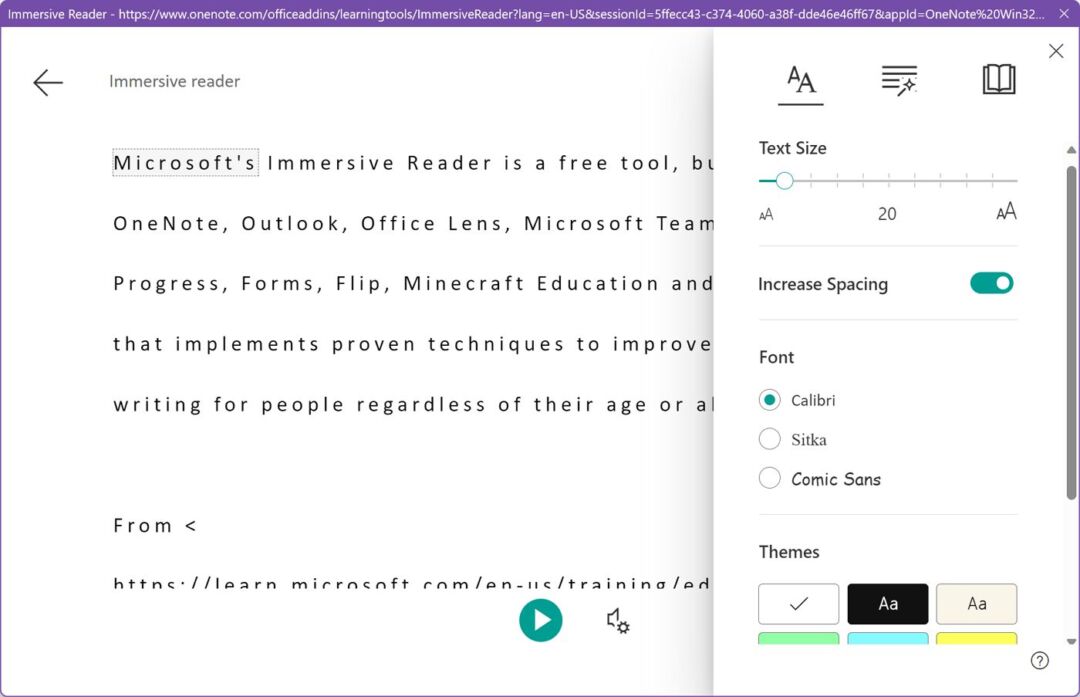Image resolution: width=1080 pixels, height=697 pixels.
Task: Disable the Increase Spacing toggle
Action: pos(990,283)
